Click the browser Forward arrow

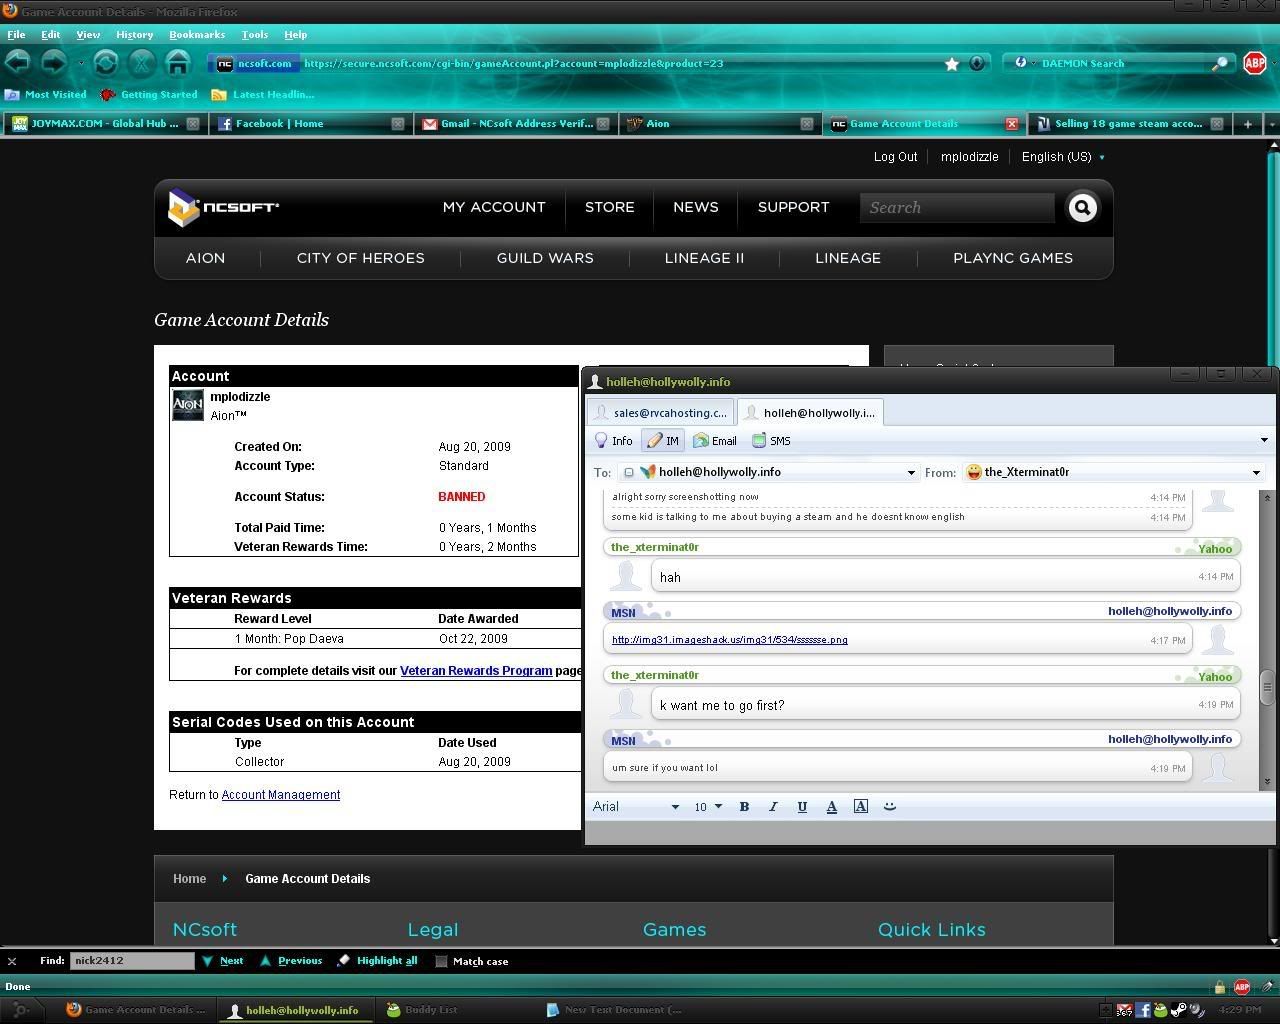53,63
